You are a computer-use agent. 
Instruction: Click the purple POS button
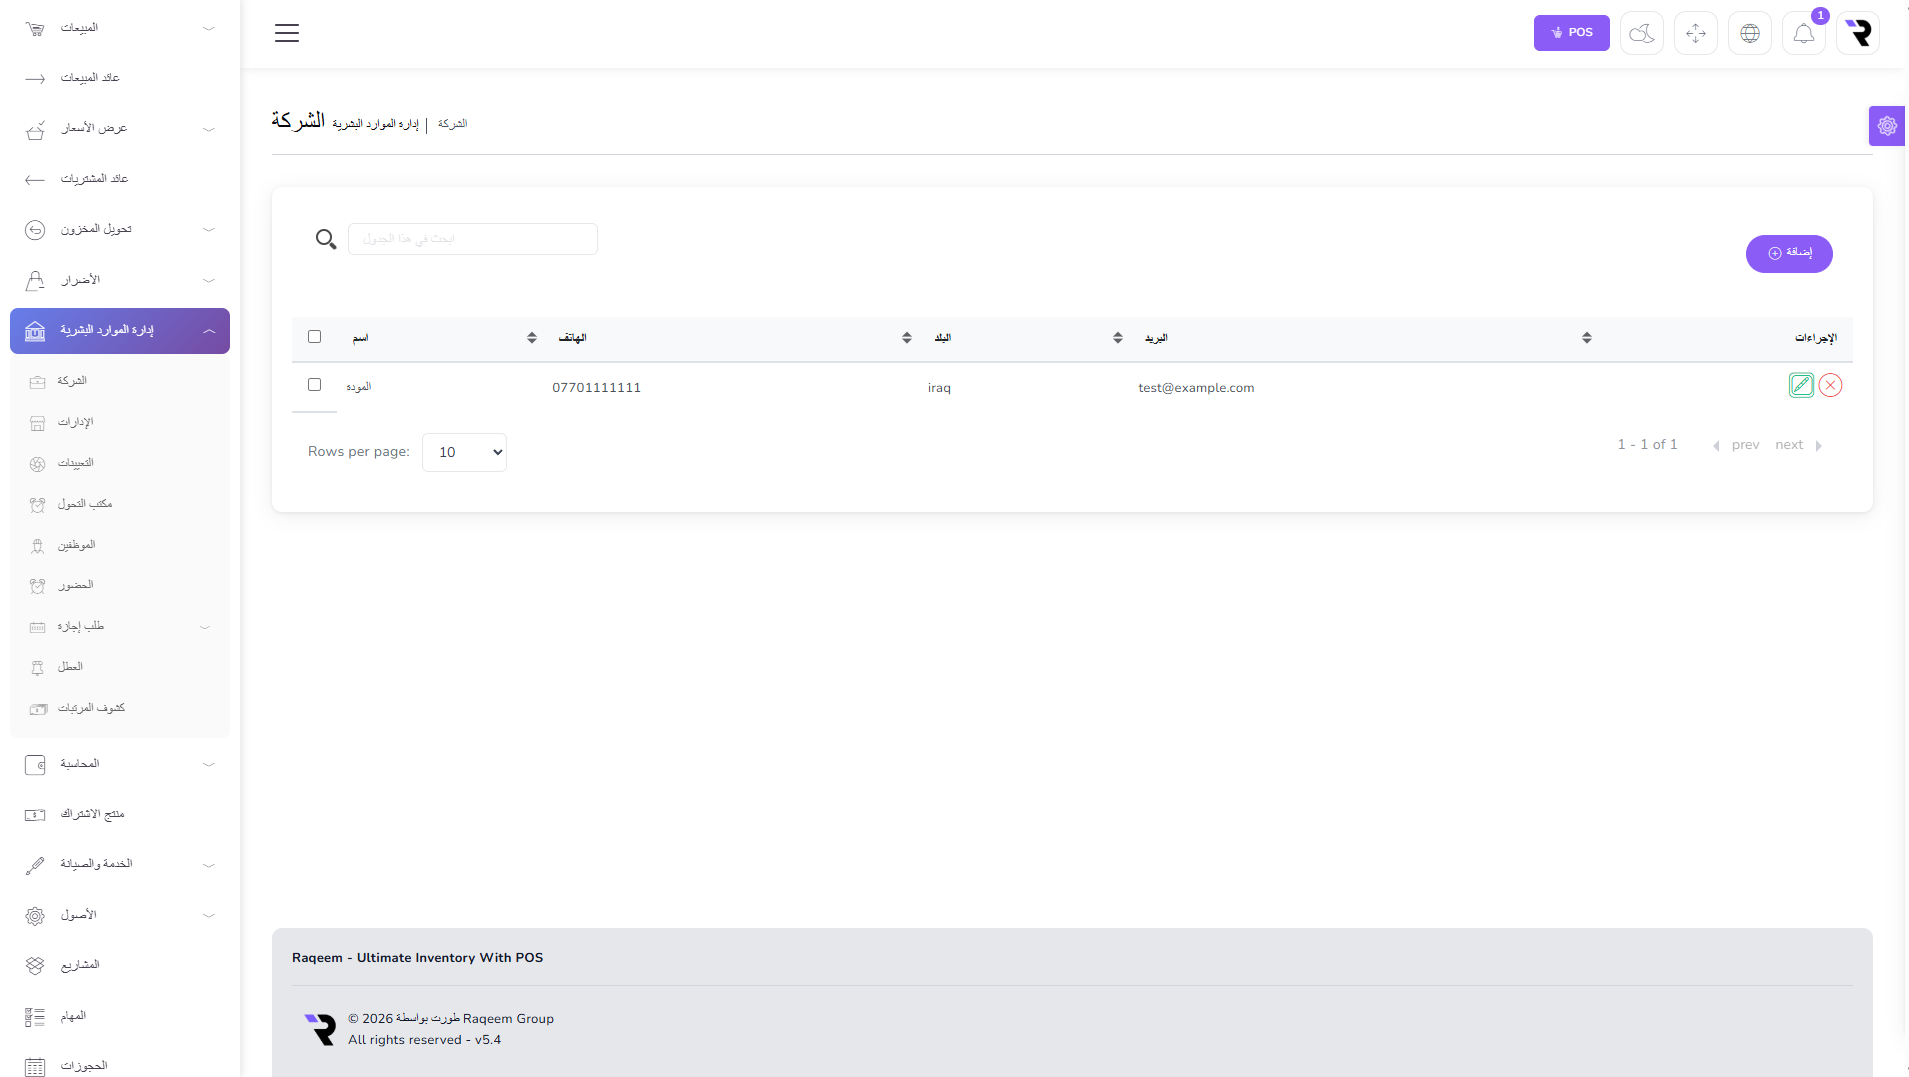point(1571,33)
